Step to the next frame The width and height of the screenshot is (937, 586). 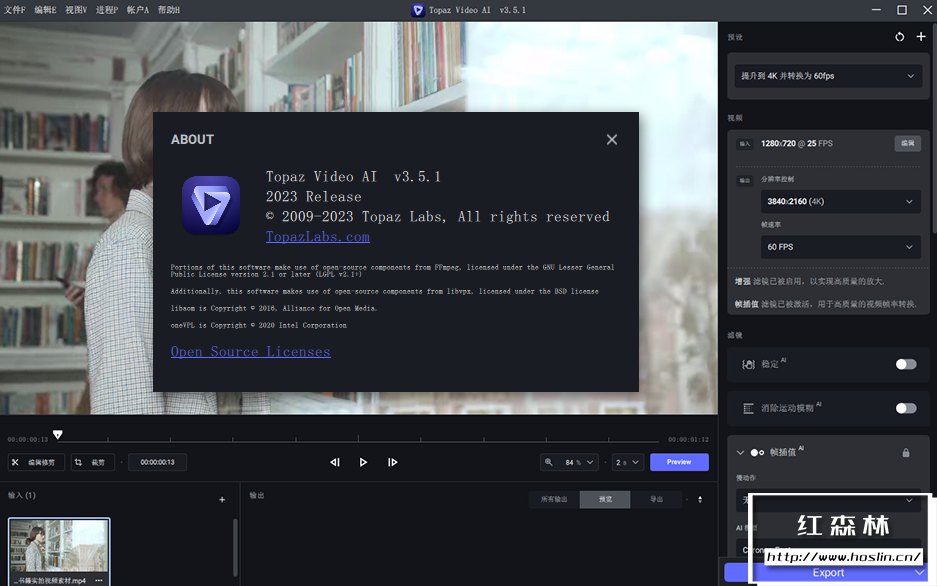tap(392, 462)
